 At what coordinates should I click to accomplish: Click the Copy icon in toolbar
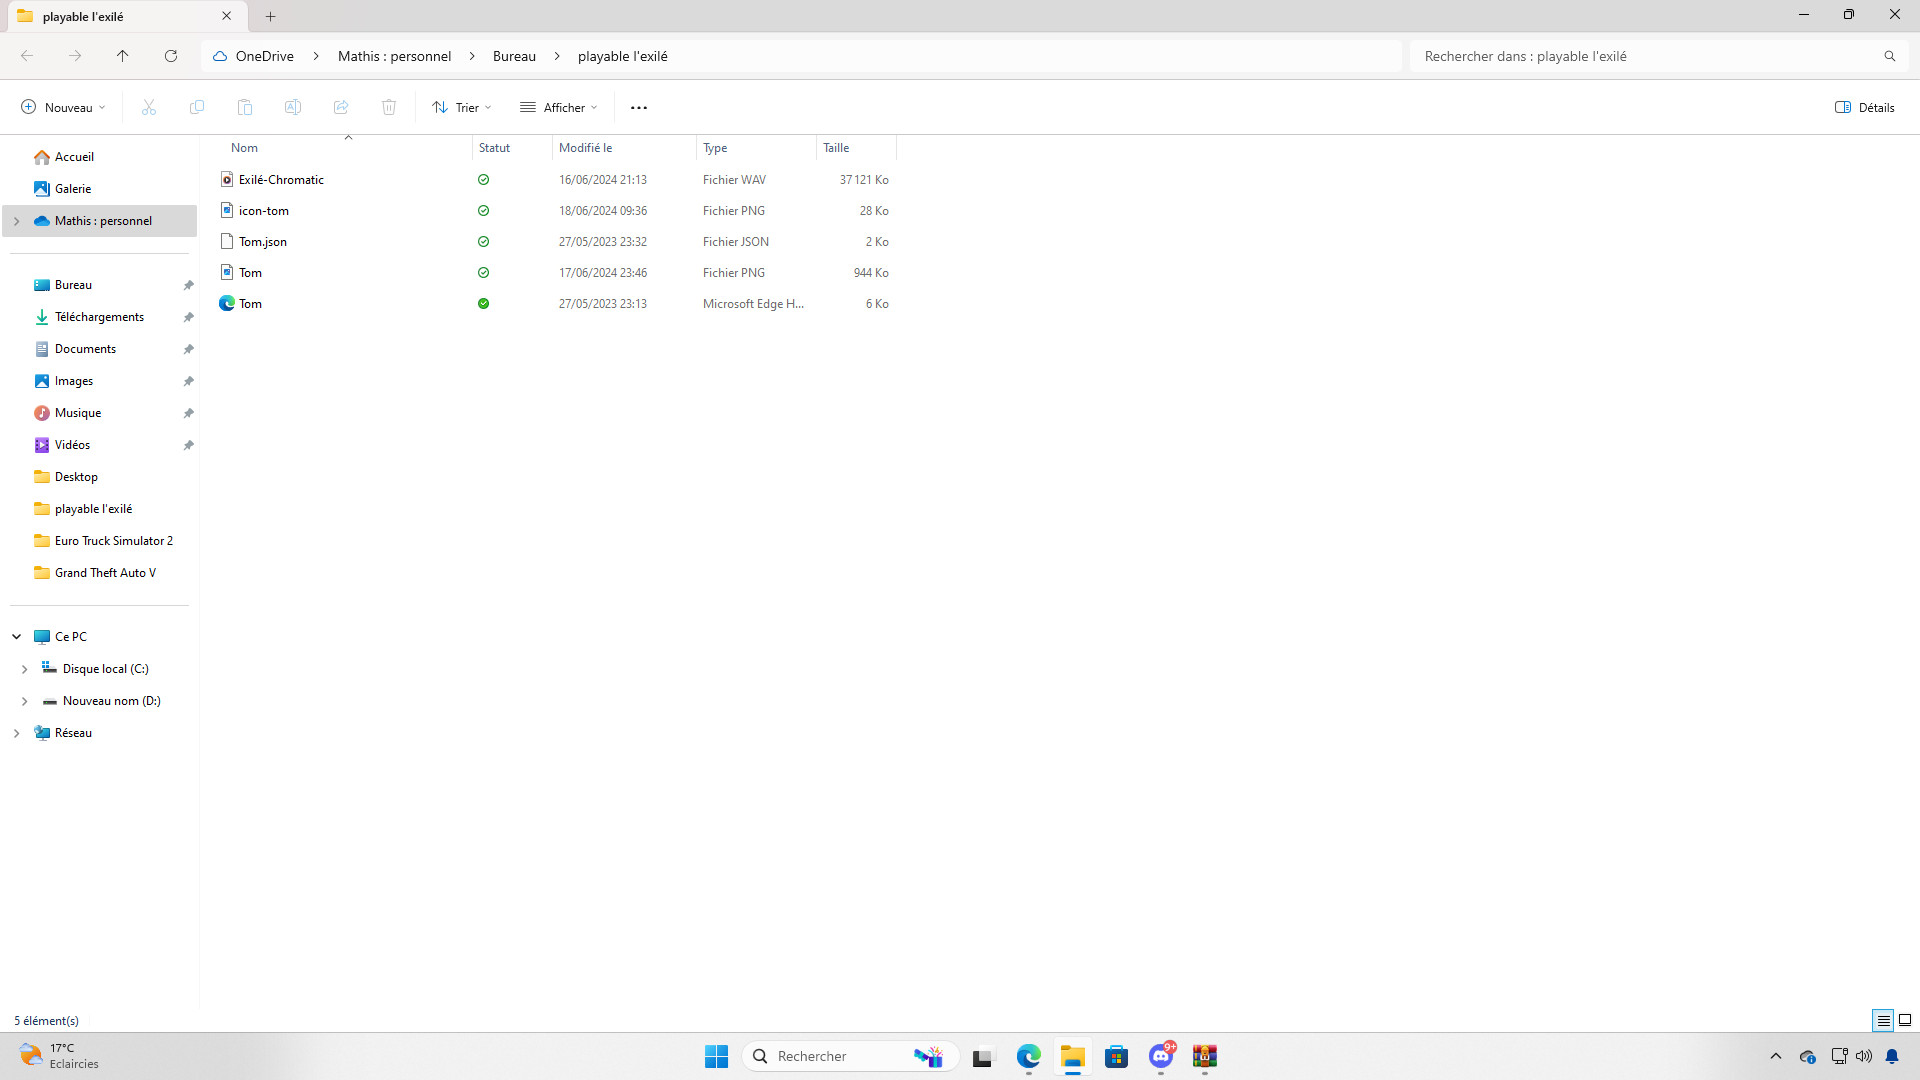point(197,107)
